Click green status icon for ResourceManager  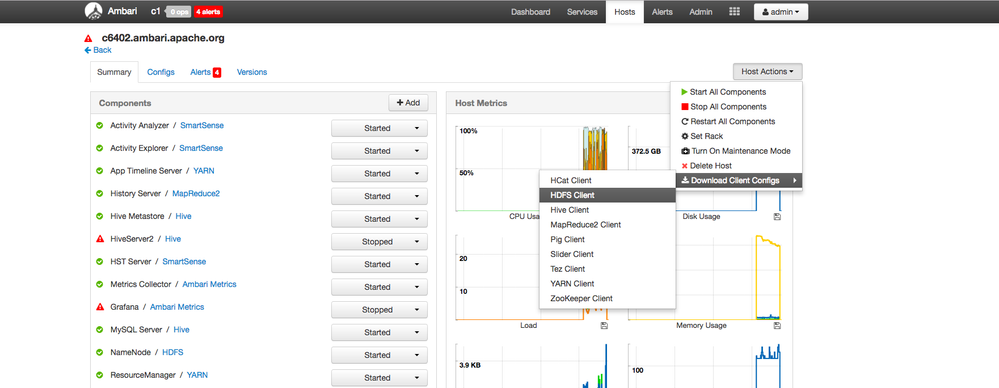[x=99, y=375]
